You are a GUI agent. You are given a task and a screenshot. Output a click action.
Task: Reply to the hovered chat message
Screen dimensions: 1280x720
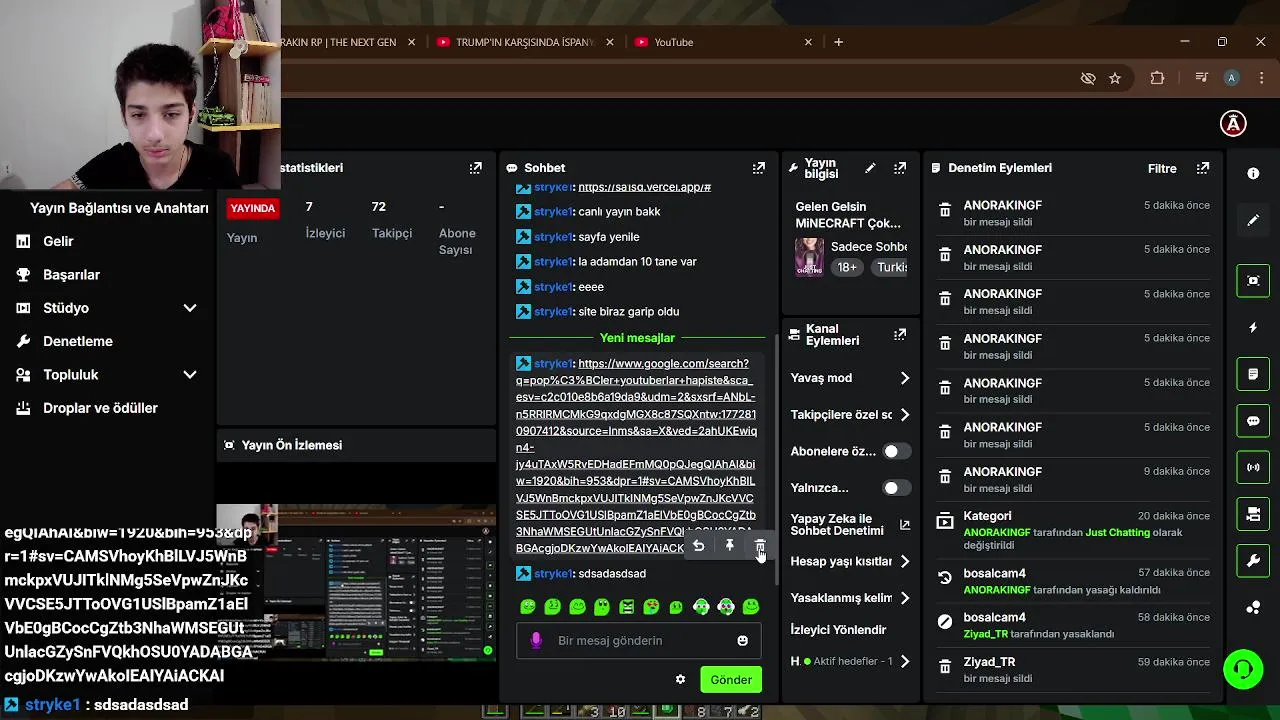click(x=699, y=546)
